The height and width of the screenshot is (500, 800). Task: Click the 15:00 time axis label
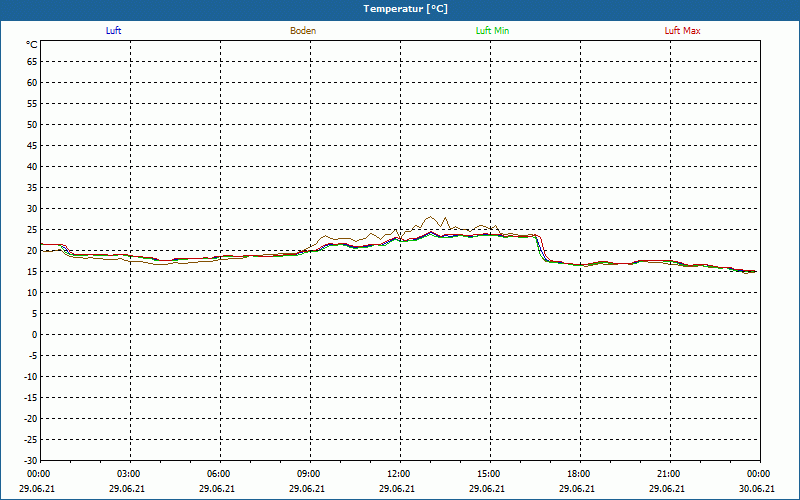[x=489, y=474]
